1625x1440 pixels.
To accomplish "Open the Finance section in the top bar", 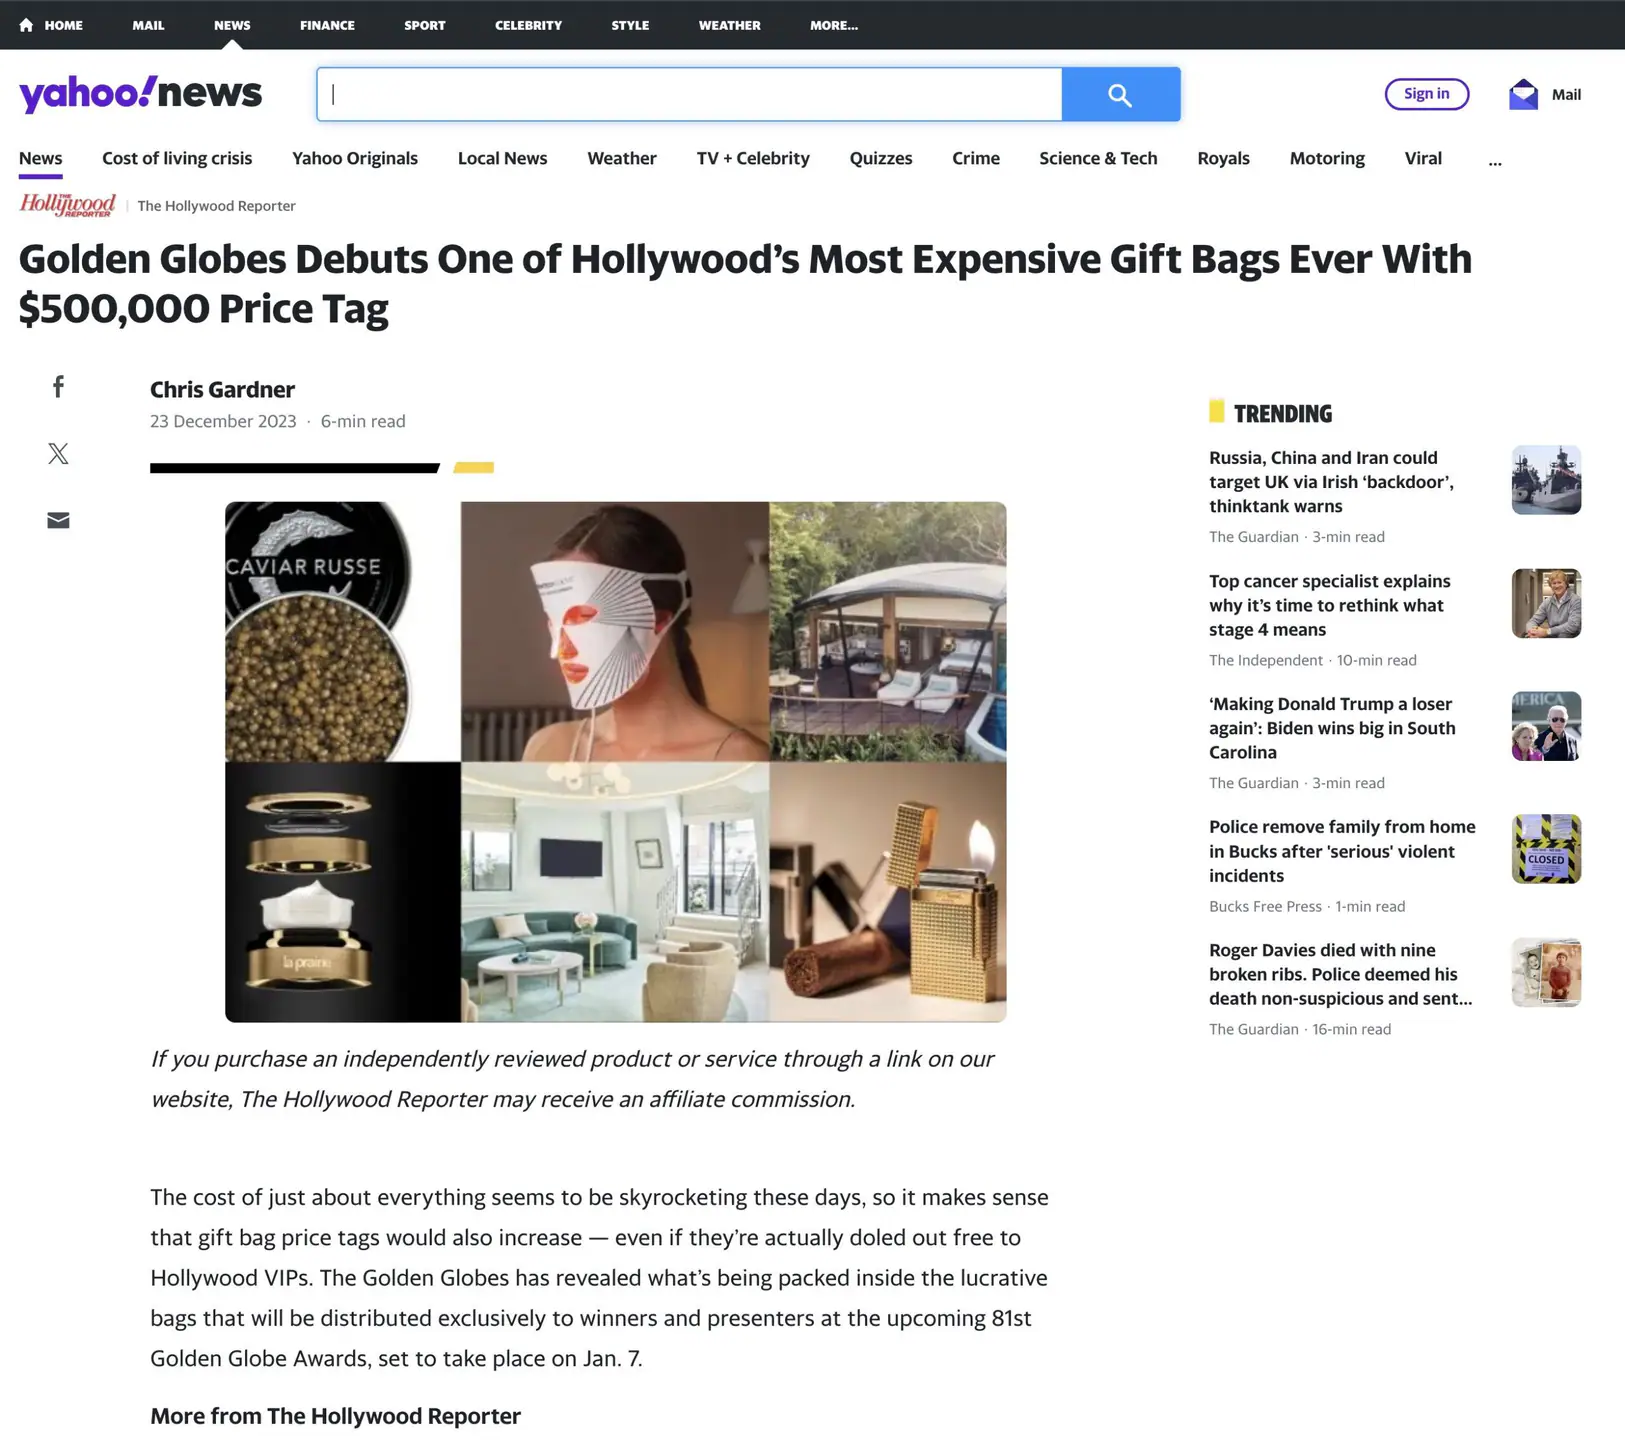I will [326, 25].
